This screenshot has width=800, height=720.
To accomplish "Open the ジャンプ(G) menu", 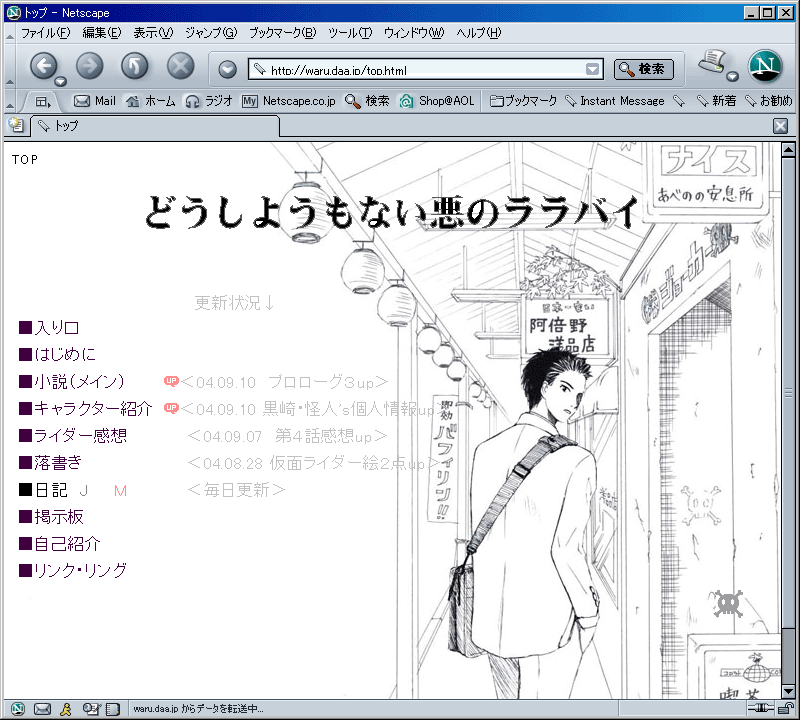I will click(211, 33).
